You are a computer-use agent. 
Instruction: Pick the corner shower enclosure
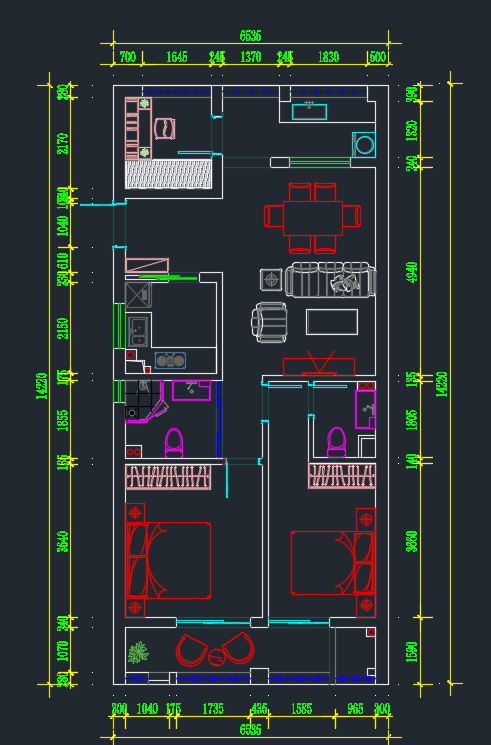pos(144,401)
